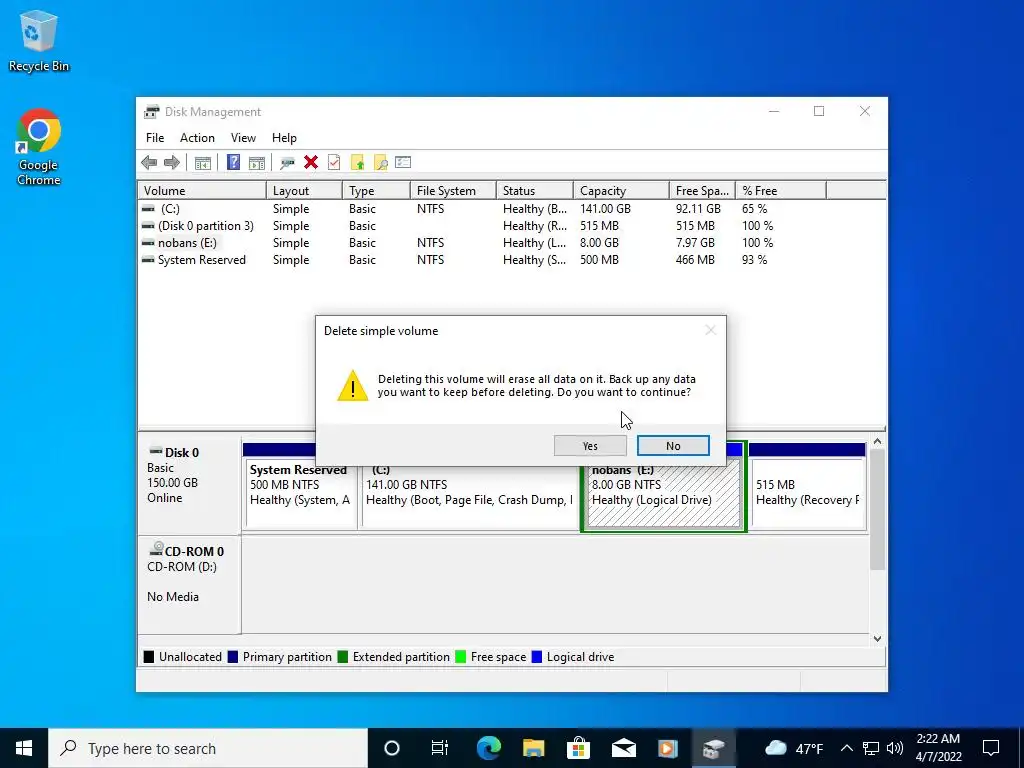Open the Mail app from the taskbar
Viewport: 1024px width, 768px height.
point(624,748)
